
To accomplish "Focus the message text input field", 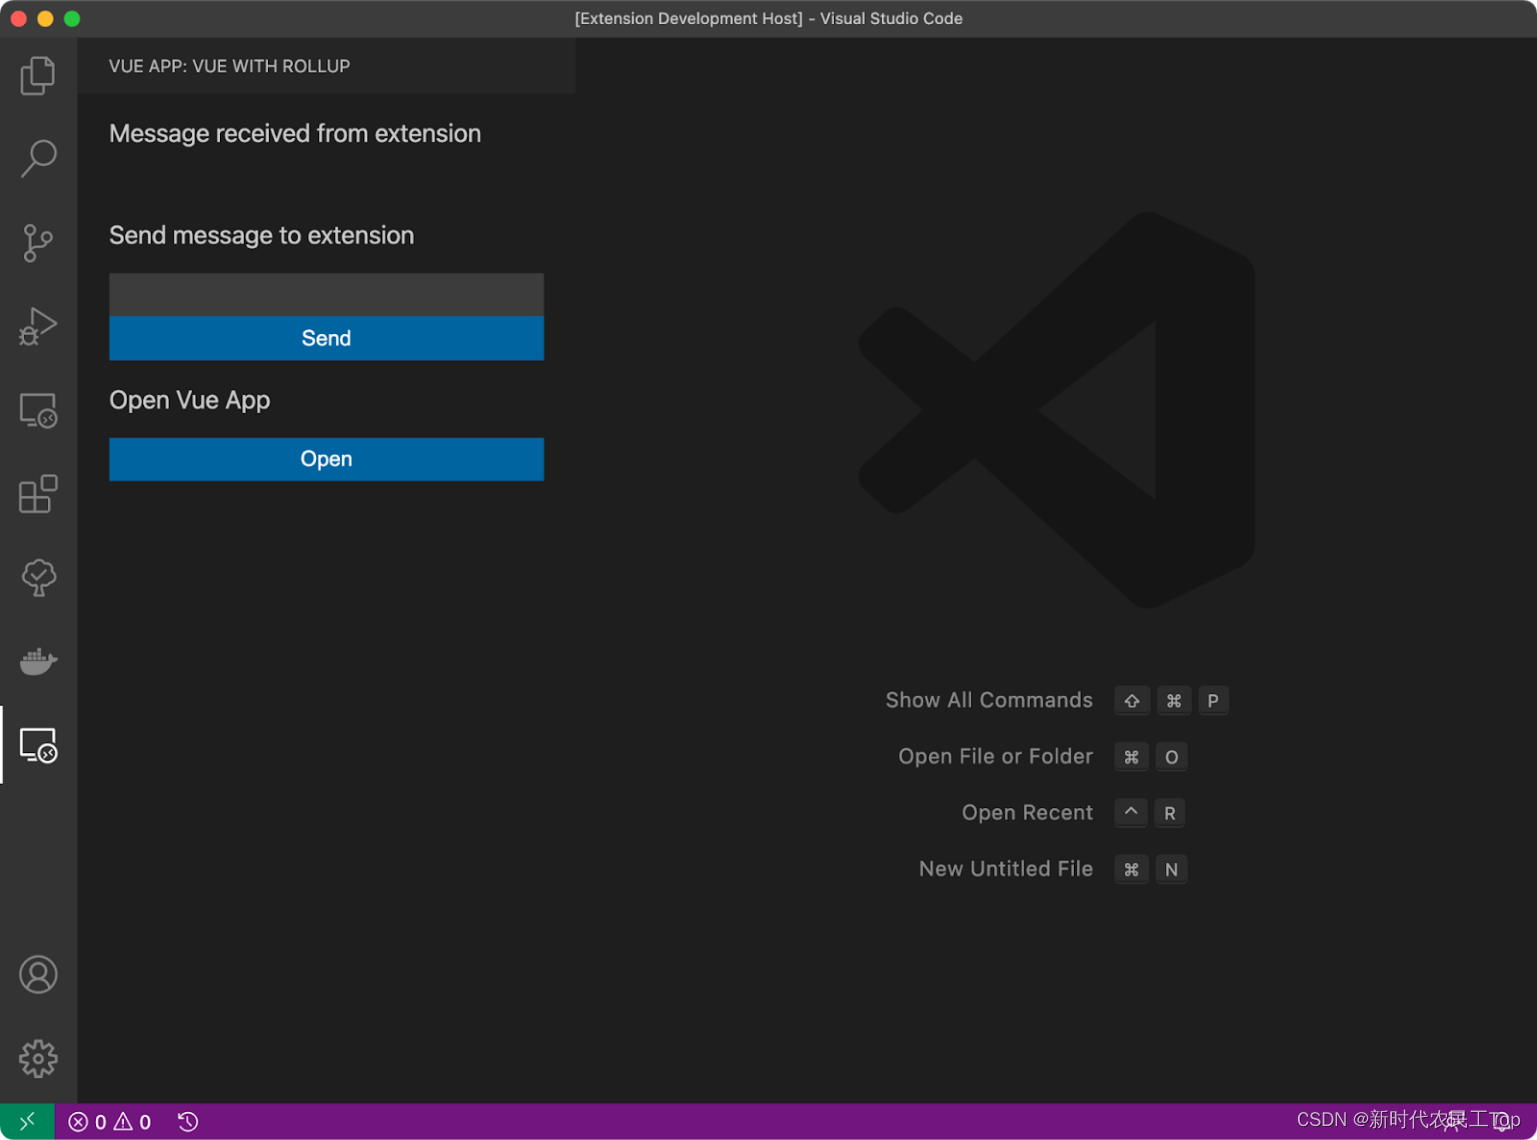I will 326,294.
